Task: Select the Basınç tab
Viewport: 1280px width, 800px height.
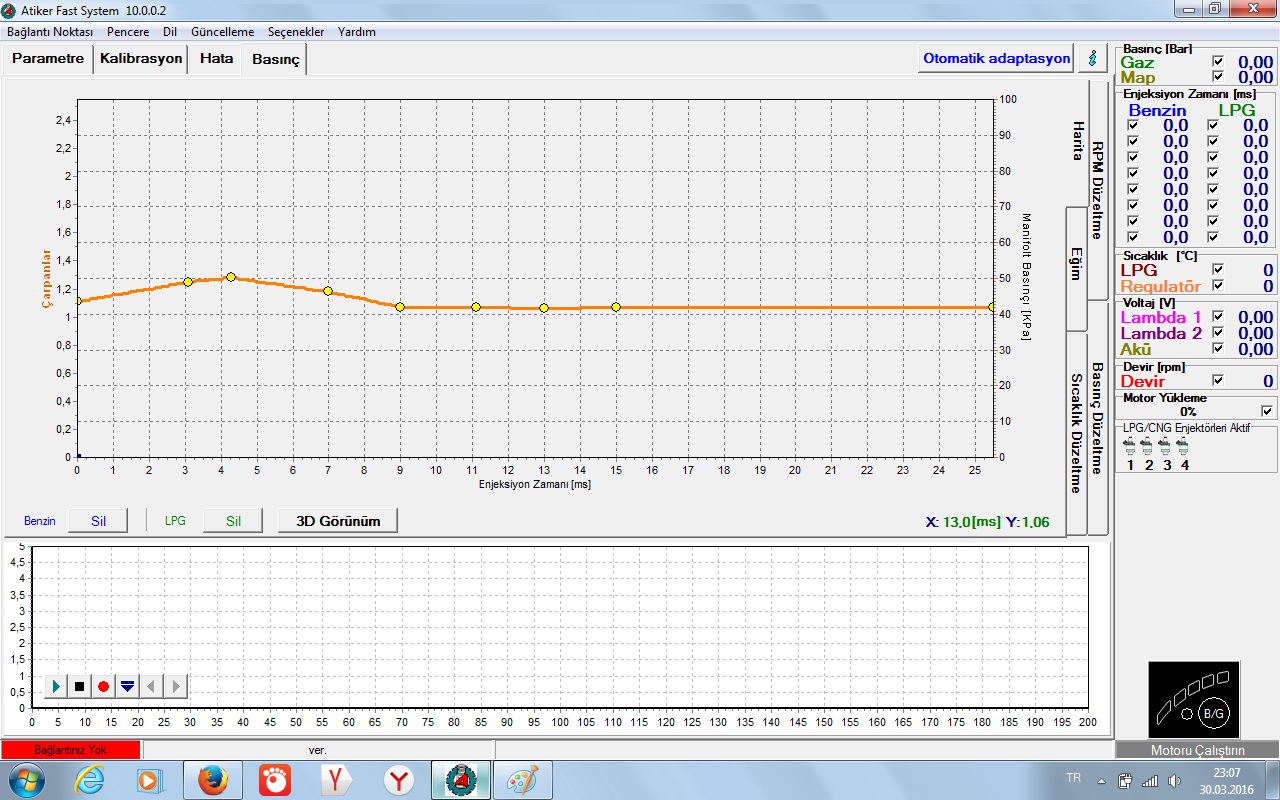Action: [x=276, y=60]
